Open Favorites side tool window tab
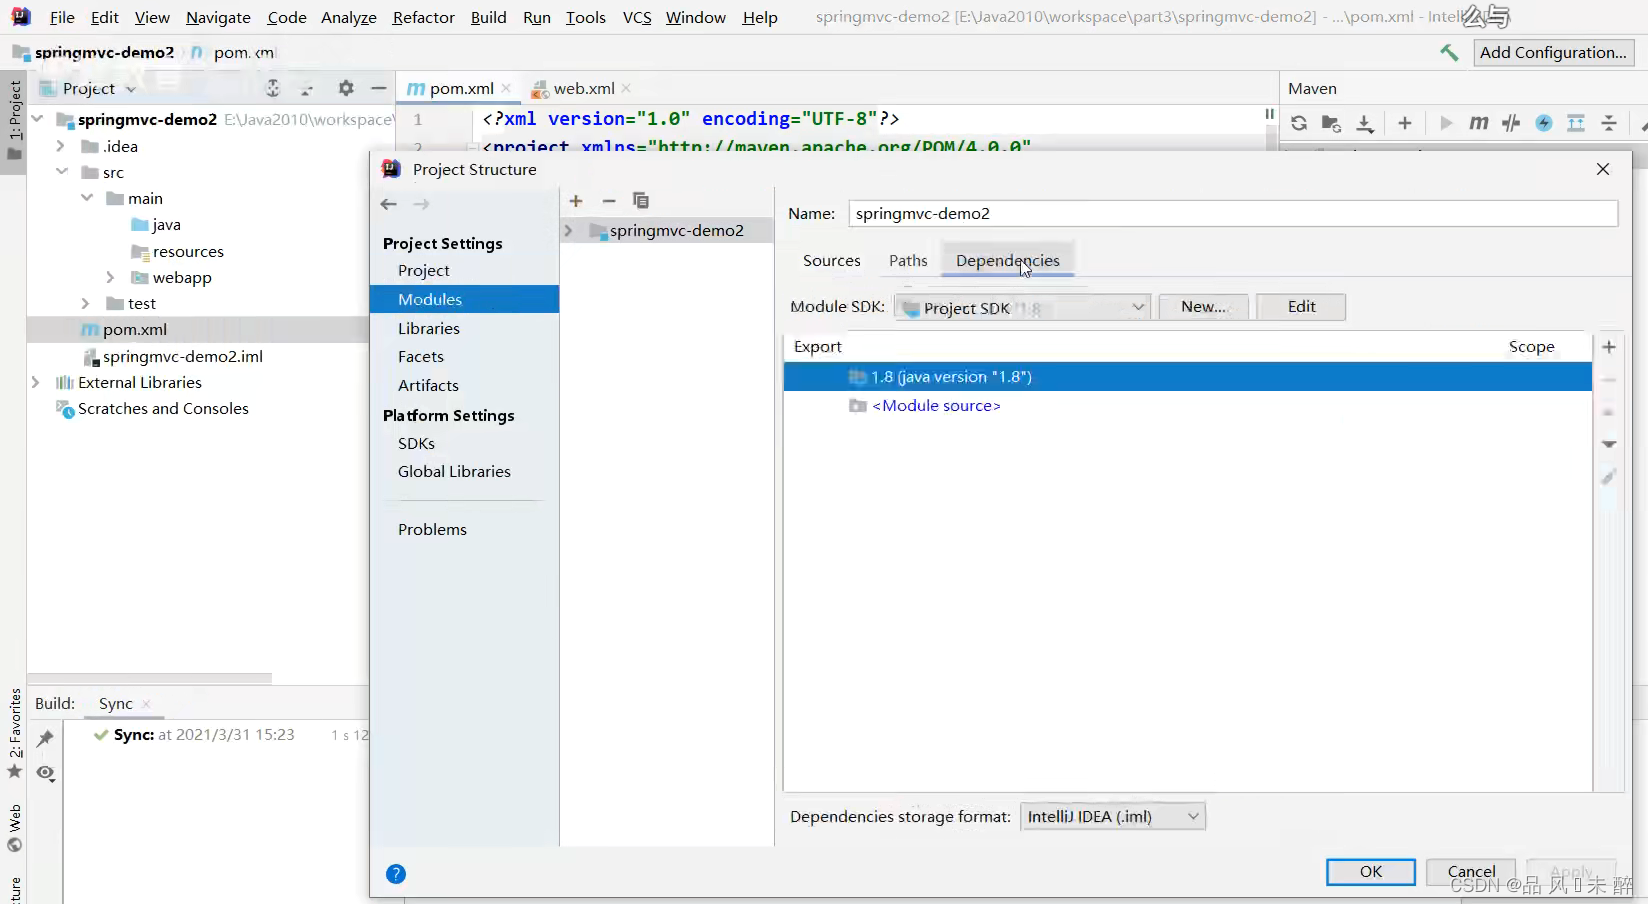The width and height of the screenshot is (1648, 904). click(14, 733)
